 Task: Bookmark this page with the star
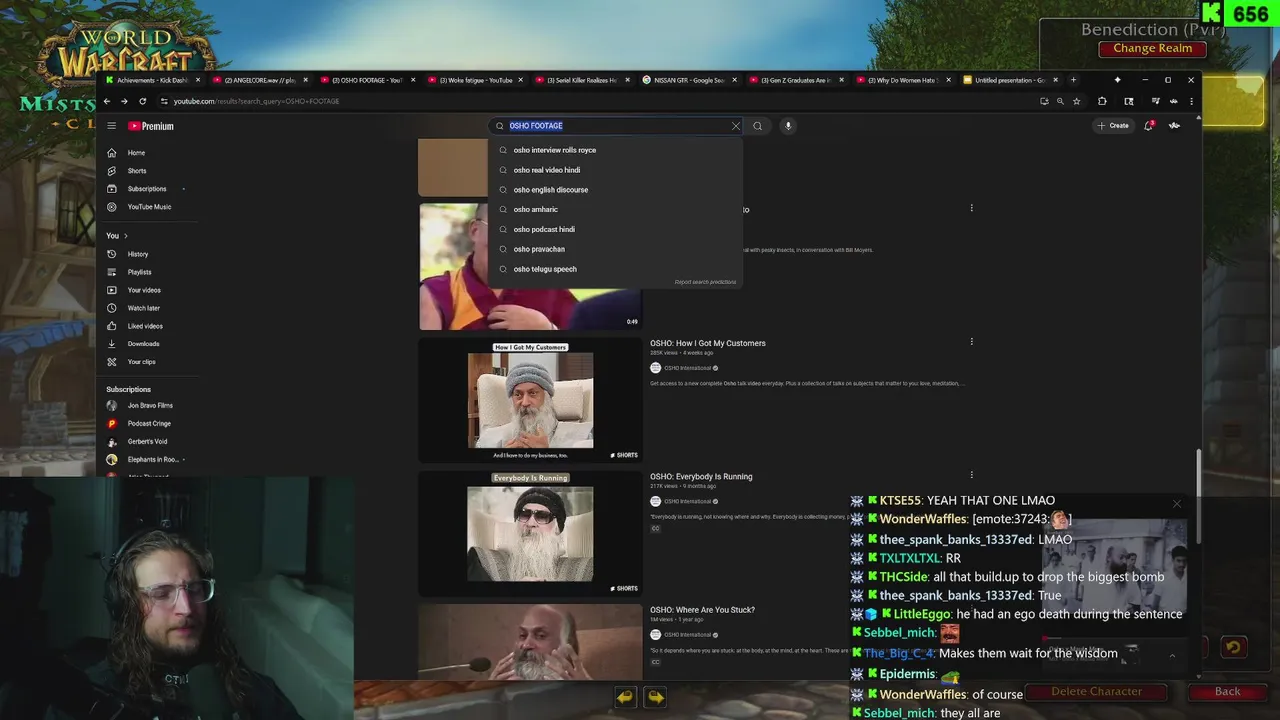(1076, 101)
